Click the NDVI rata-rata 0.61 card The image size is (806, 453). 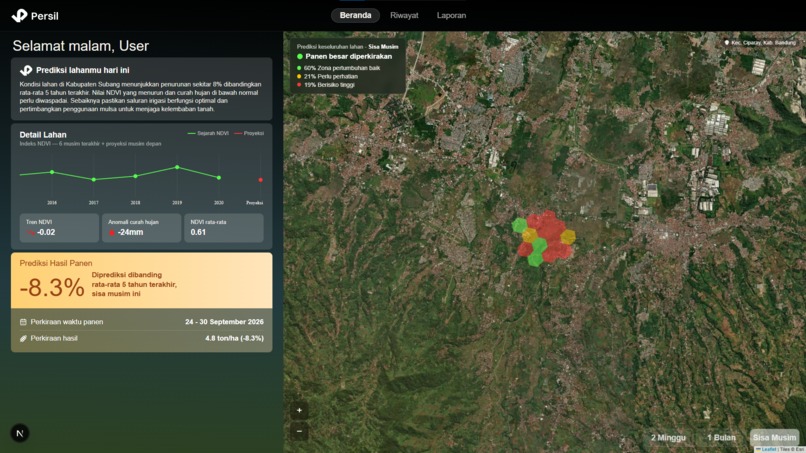tap(224, 228)
